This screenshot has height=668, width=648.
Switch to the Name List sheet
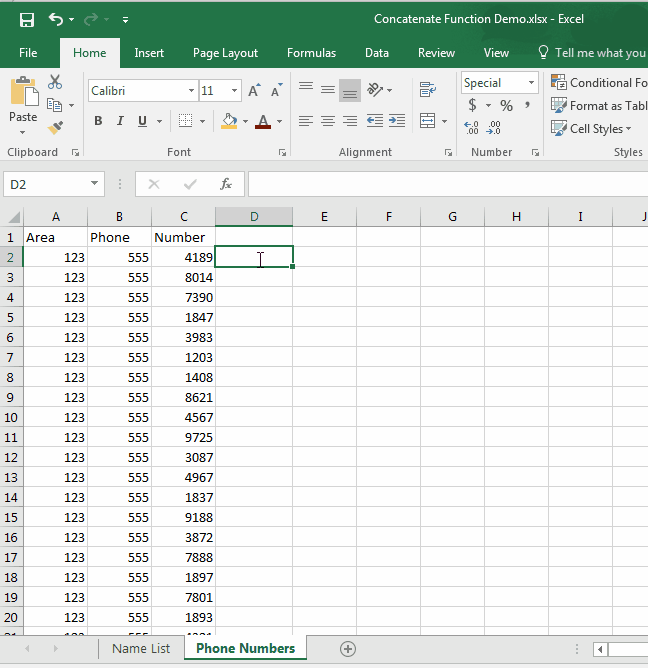[141, 649]
